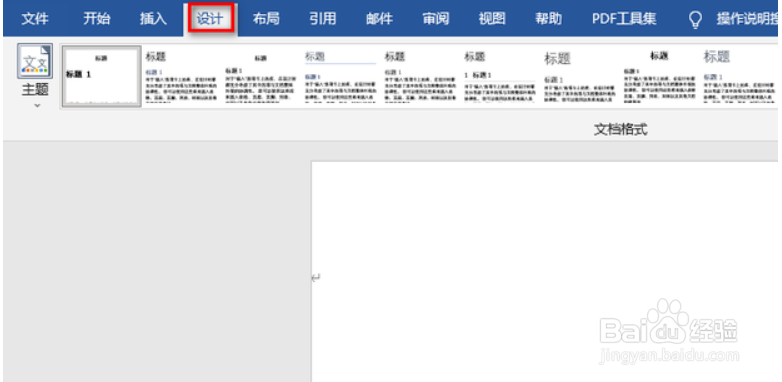Click in the blank document page

pyautogui.click(x=545, y=271)
